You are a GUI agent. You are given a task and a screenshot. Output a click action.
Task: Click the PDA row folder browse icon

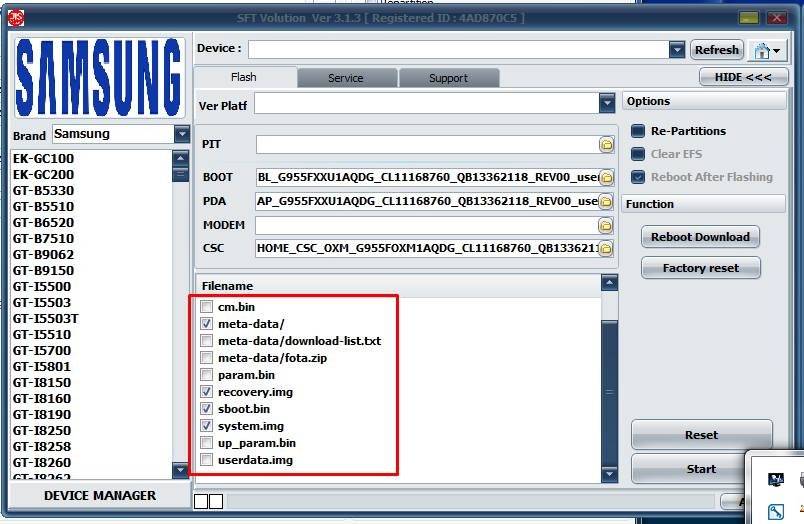(606, 201)
